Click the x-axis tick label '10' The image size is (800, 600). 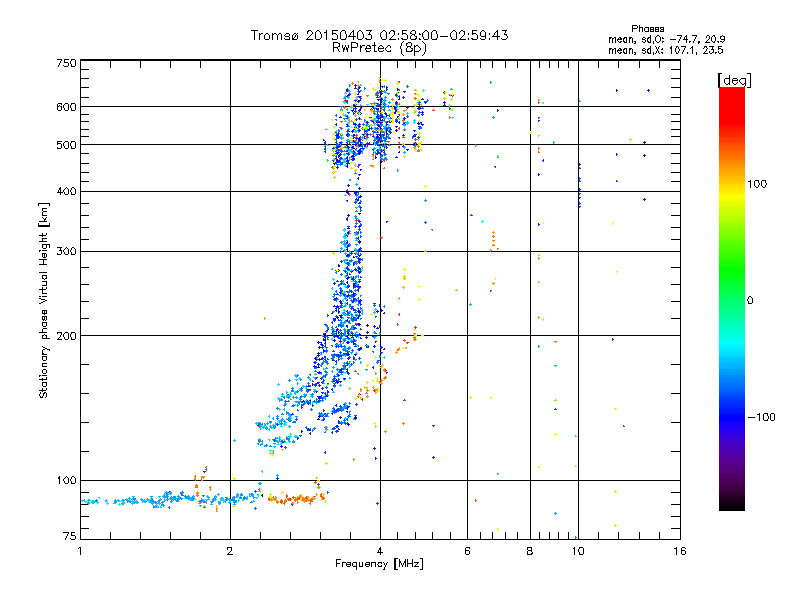(x=578, y=551)
